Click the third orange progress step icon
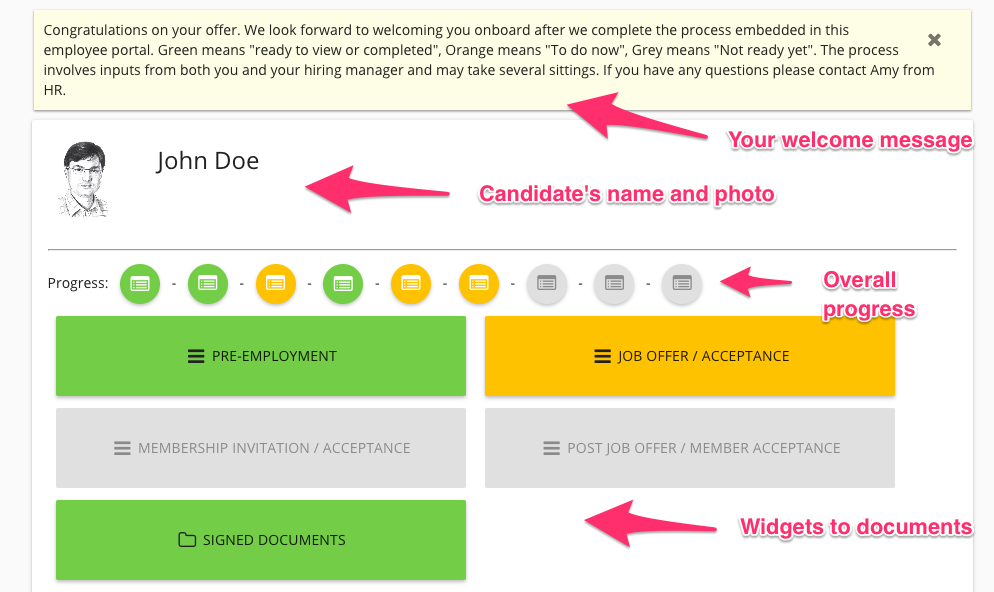 [x=276, y=284]
